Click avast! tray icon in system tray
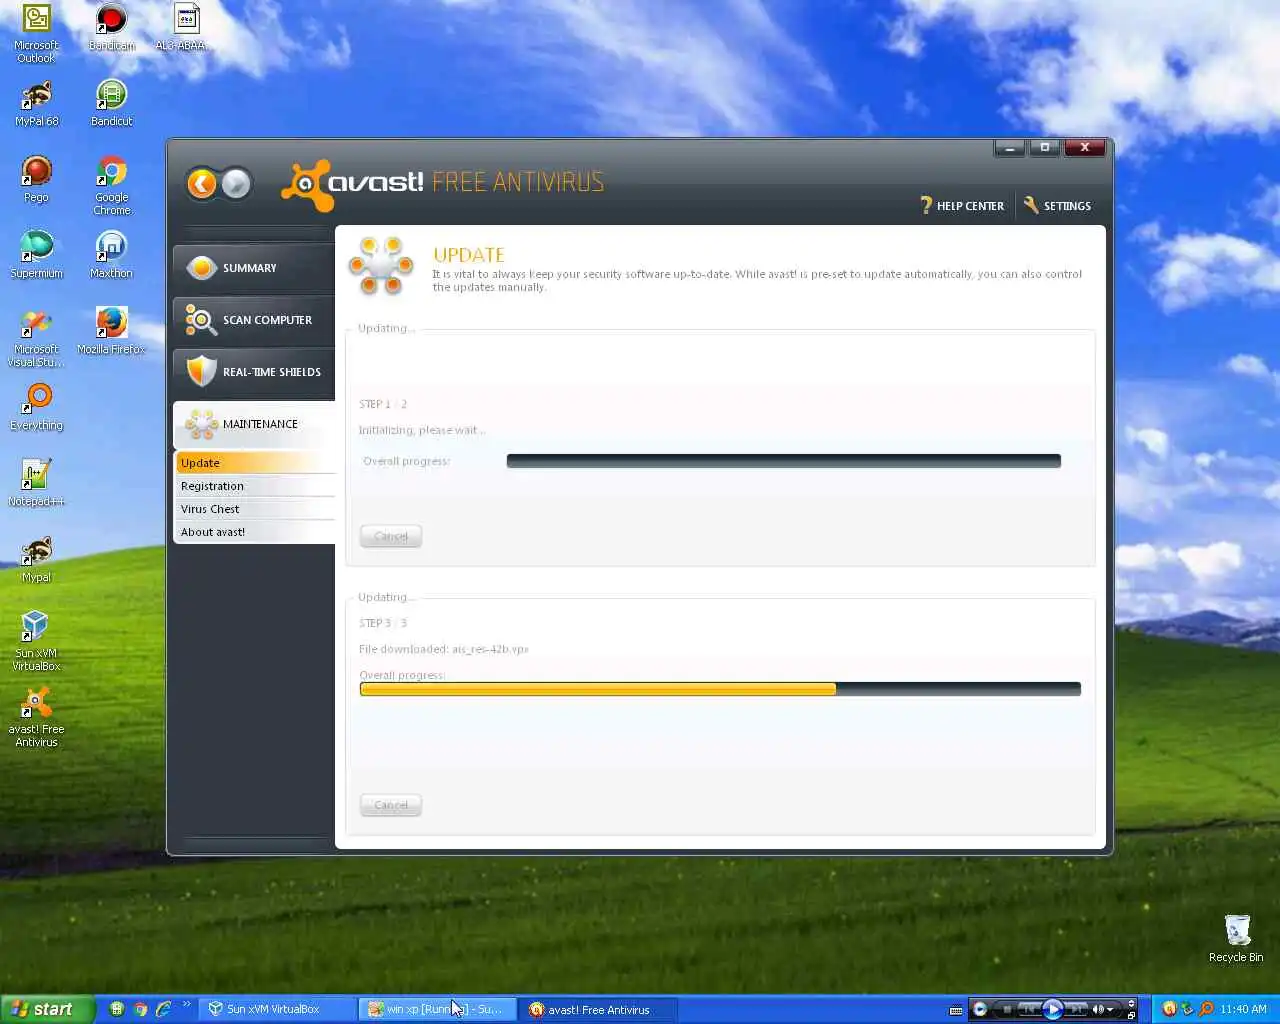Screen dimensions: 1280x1024 click(1170, 1009)
